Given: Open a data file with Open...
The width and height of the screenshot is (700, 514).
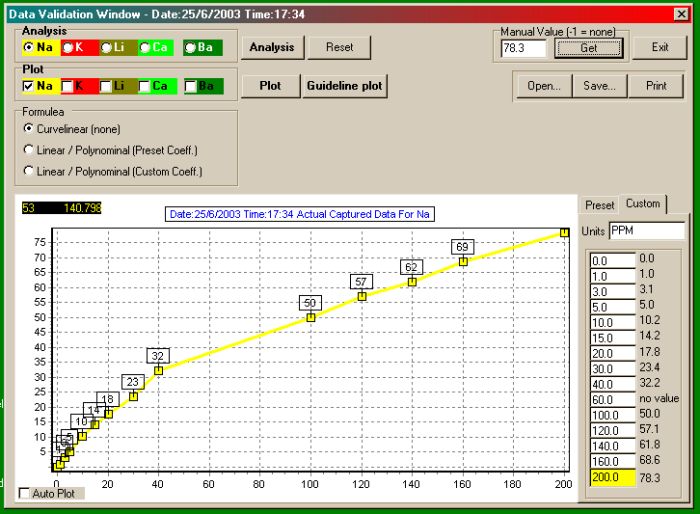Looking at the screenshot, I should (x=544, y=86).
